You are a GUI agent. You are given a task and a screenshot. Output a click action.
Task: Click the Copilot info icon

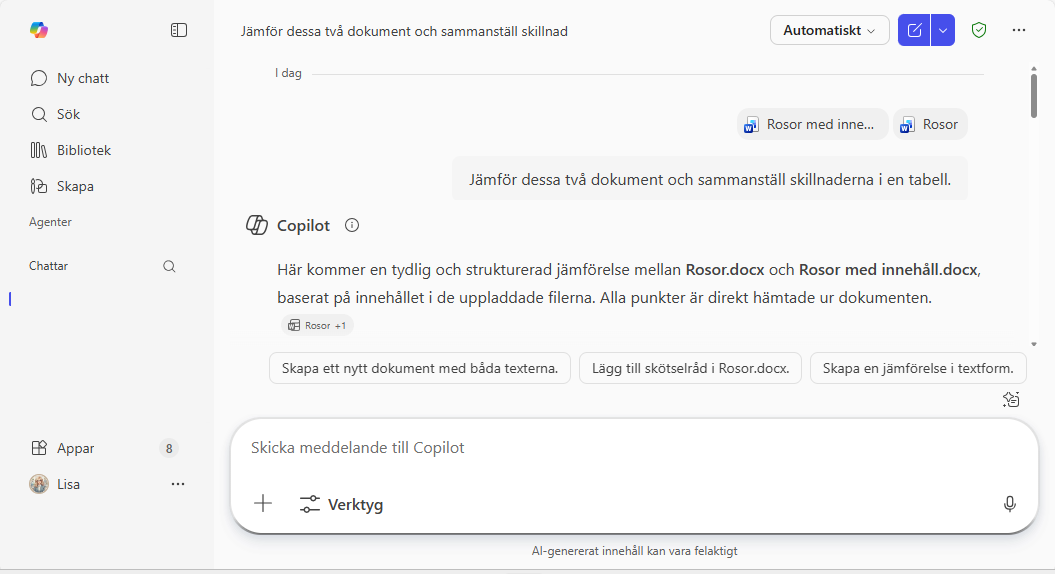pyautogui.click(x=352, y=225)
